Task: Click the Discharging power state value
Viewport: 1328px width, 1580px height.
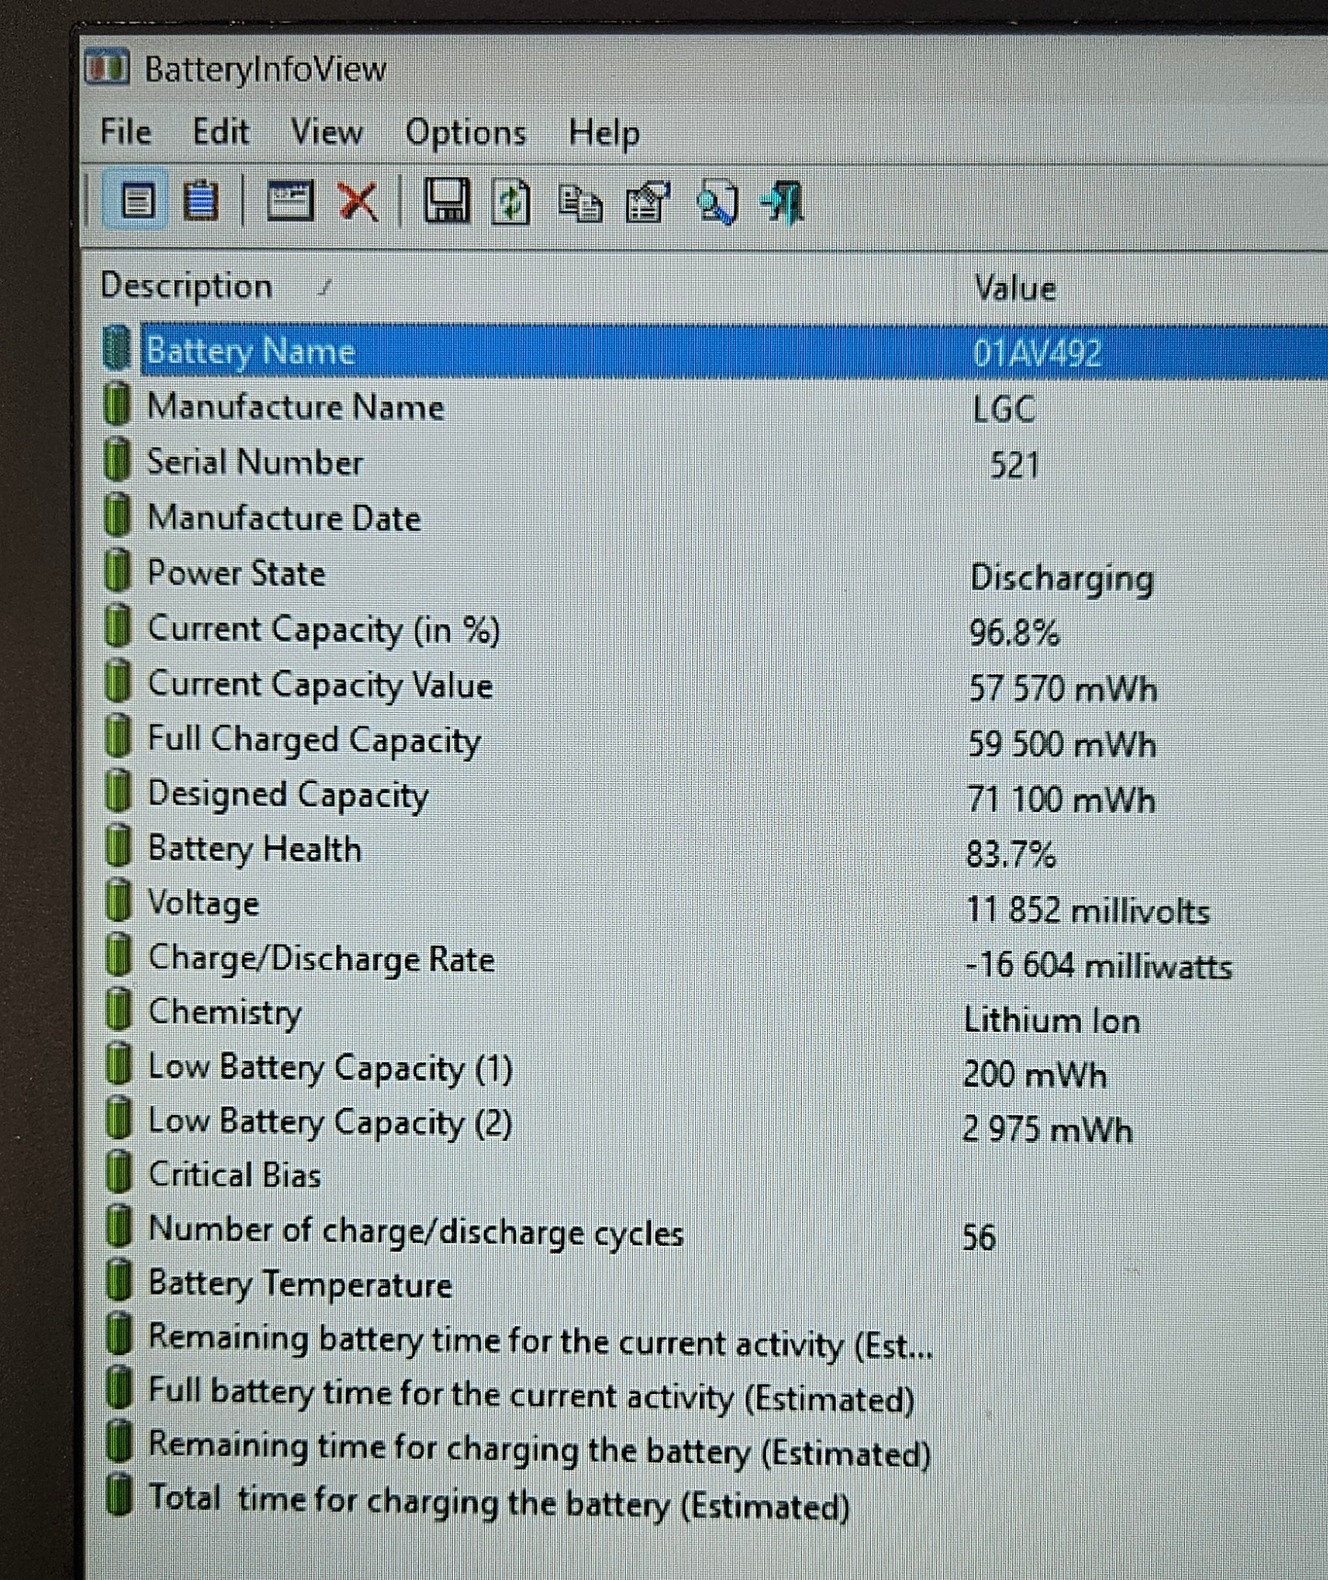Action: 1062,579
